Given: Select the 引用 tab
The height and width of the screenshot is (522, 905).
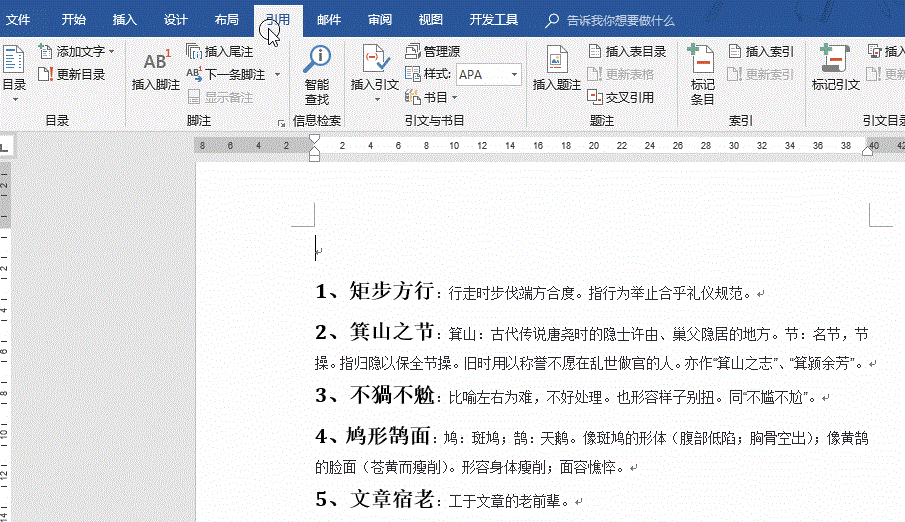Looking at the screenshot, I should pyautogui.click(x=278, y=20).
